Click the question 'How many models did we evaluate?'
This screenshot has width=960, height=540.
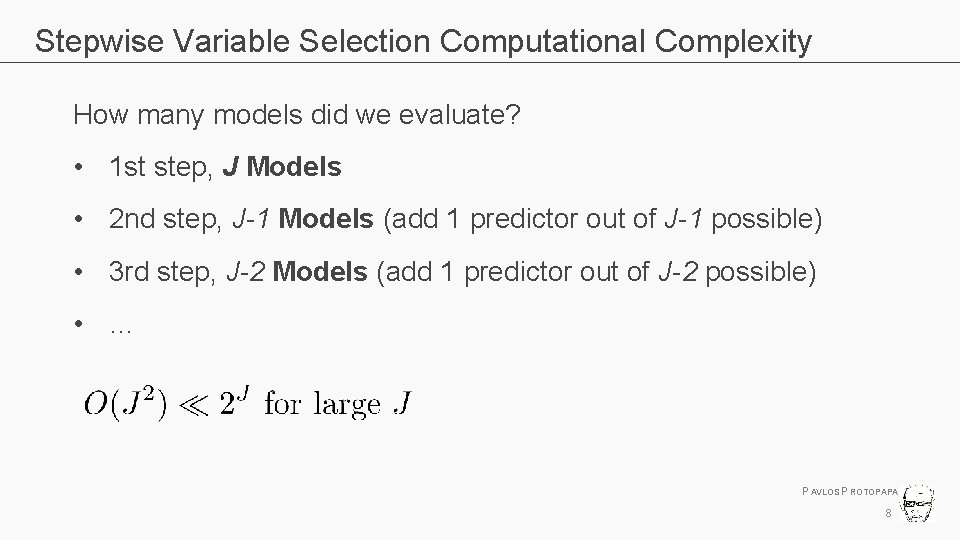pos(296,114)
